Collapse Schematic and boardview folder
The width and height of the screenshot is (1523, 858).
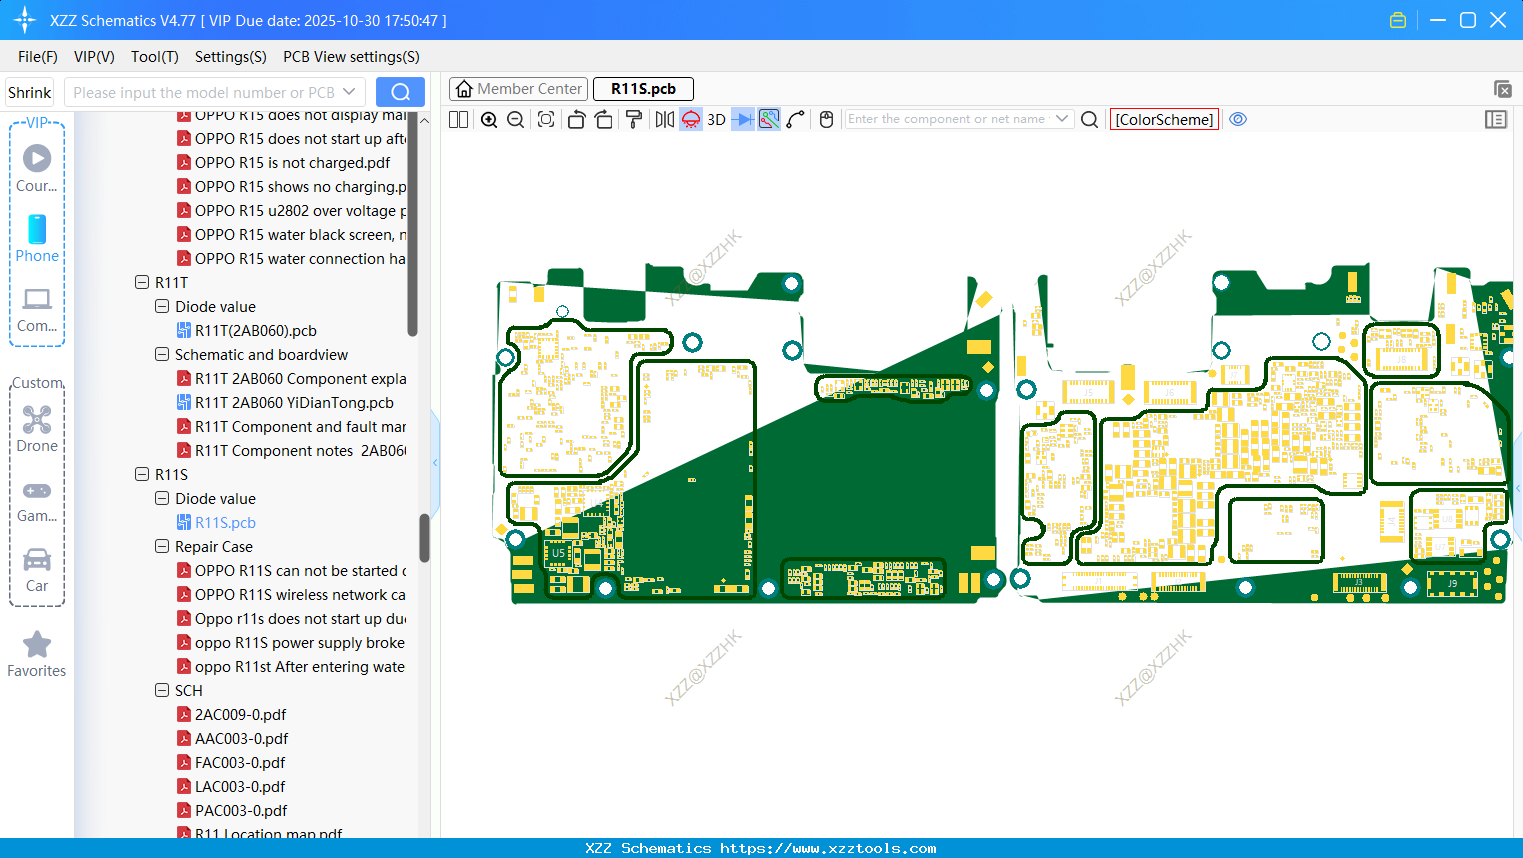point(162,355)
